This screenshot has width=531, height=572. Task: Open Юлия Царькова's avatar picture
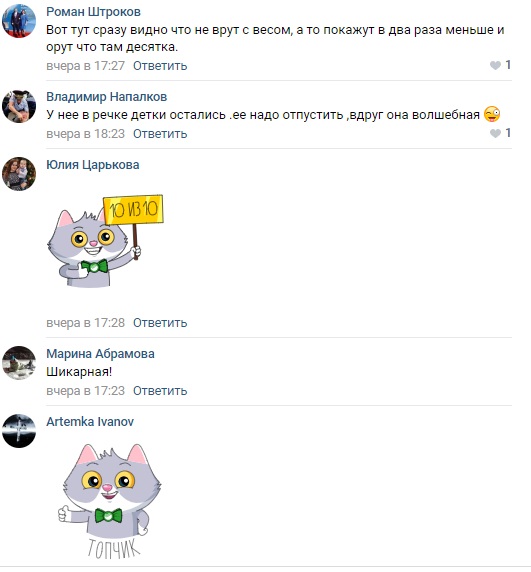(x=19, y=174)
